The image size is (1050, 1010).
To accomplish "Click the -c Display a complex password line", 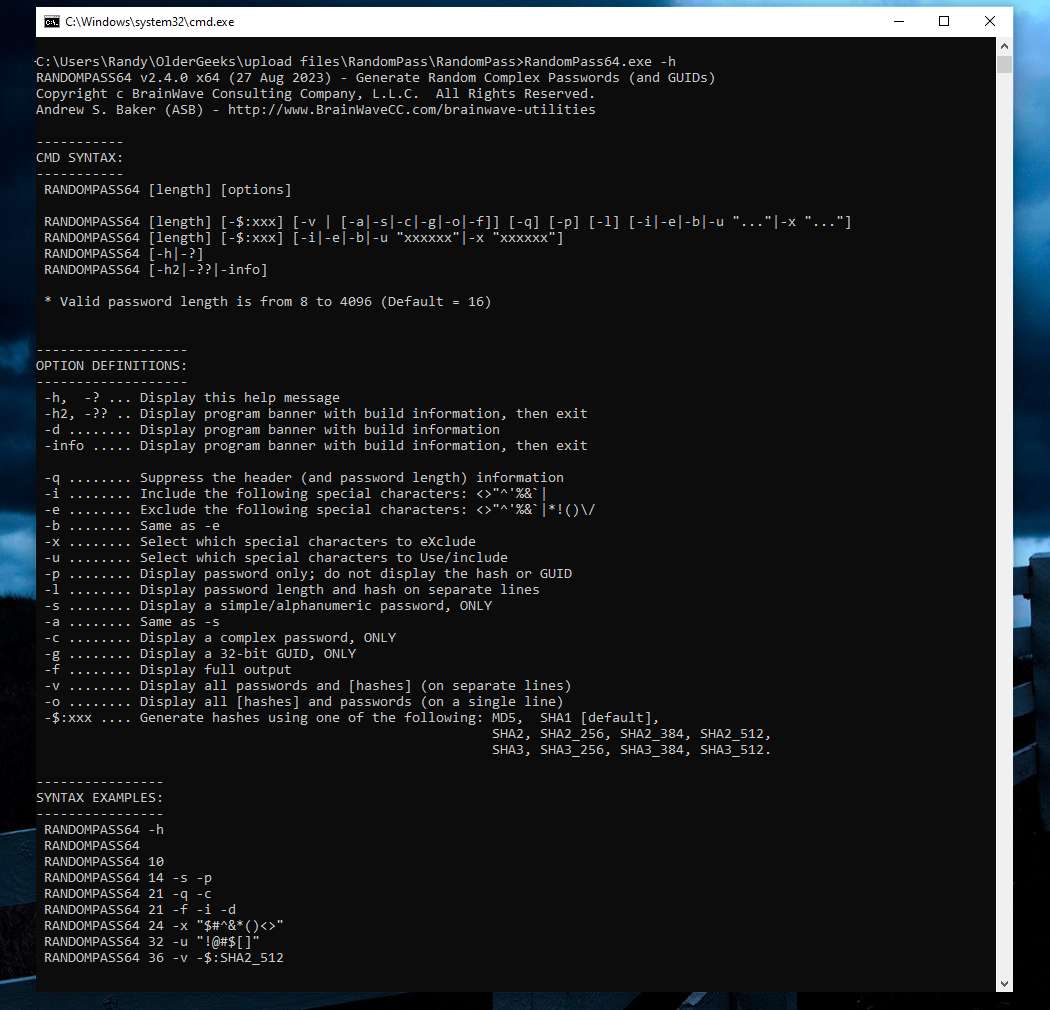I will (x=220, y=638).
